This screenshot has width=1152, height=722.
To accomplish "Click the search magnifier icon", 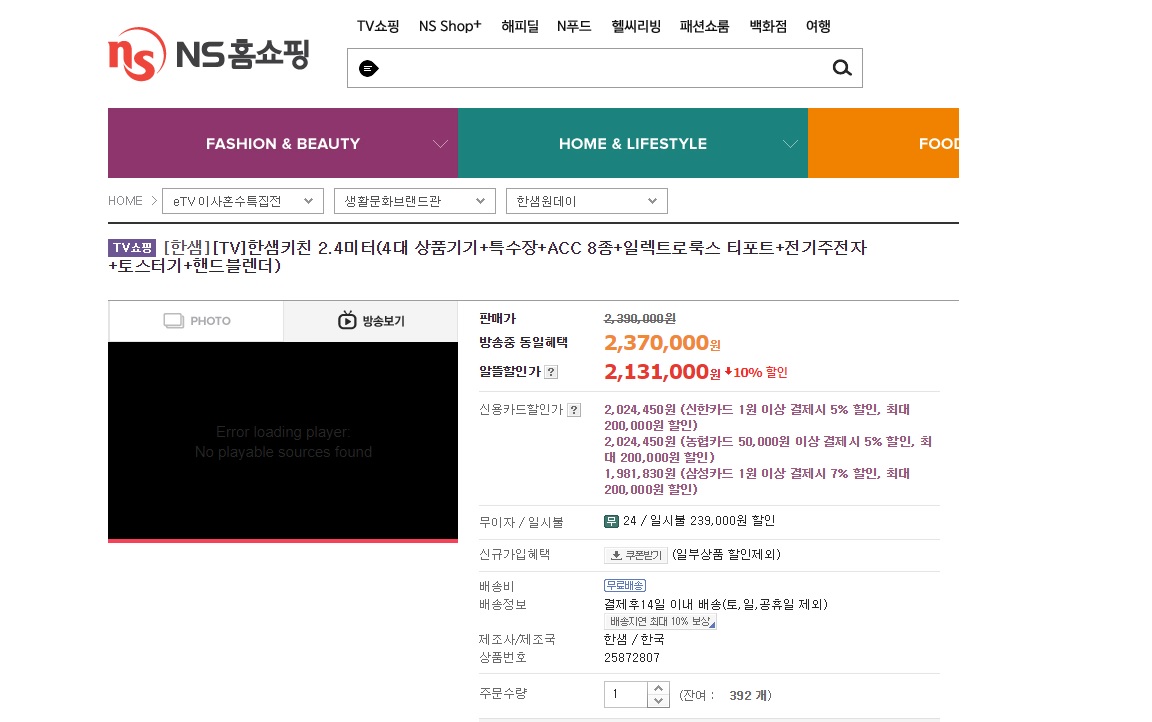I will [x=842, y=68].
